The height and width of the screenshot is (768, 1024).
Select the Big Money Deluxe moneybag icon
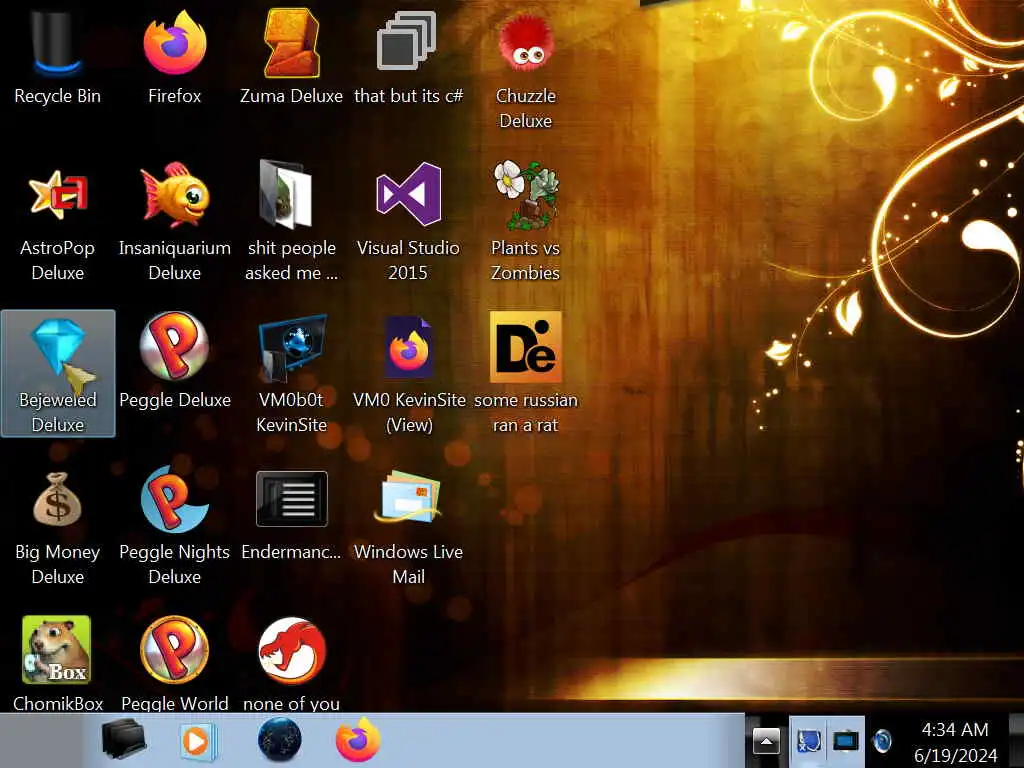(x=57, y=500)
